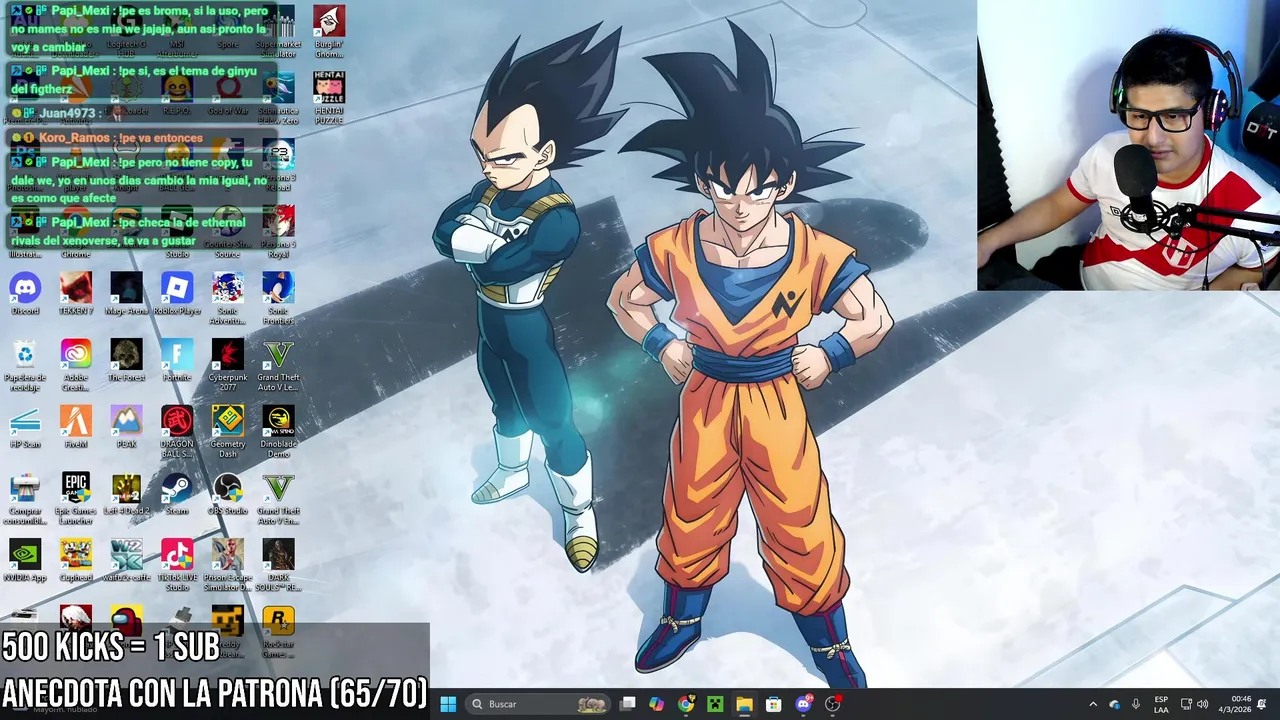Viewport: 1280px width, 720px height.
Task: Launch the FiveM desktop shortcut
Action: (76, 428)
